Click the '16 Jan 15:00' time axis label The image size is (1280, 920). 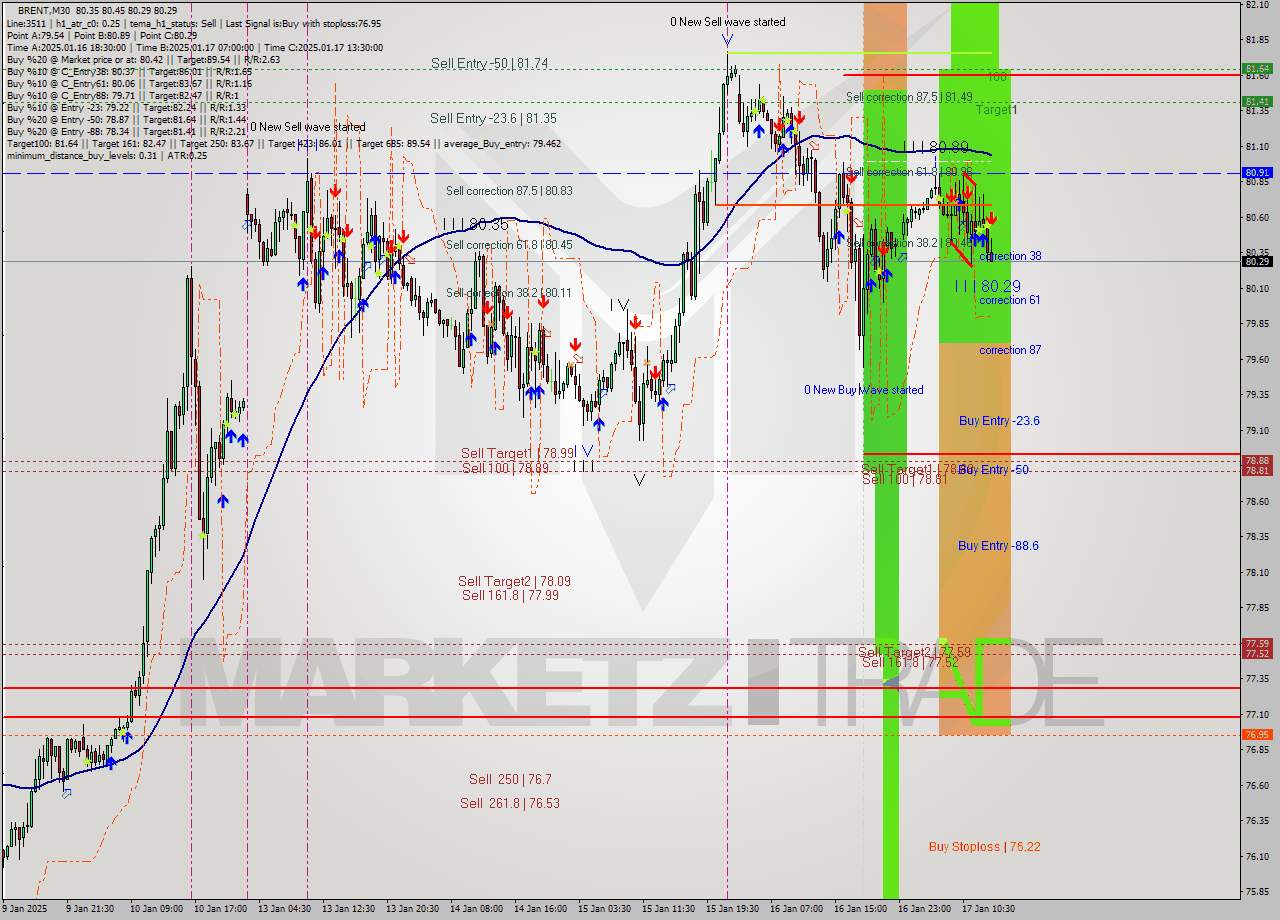859,909
